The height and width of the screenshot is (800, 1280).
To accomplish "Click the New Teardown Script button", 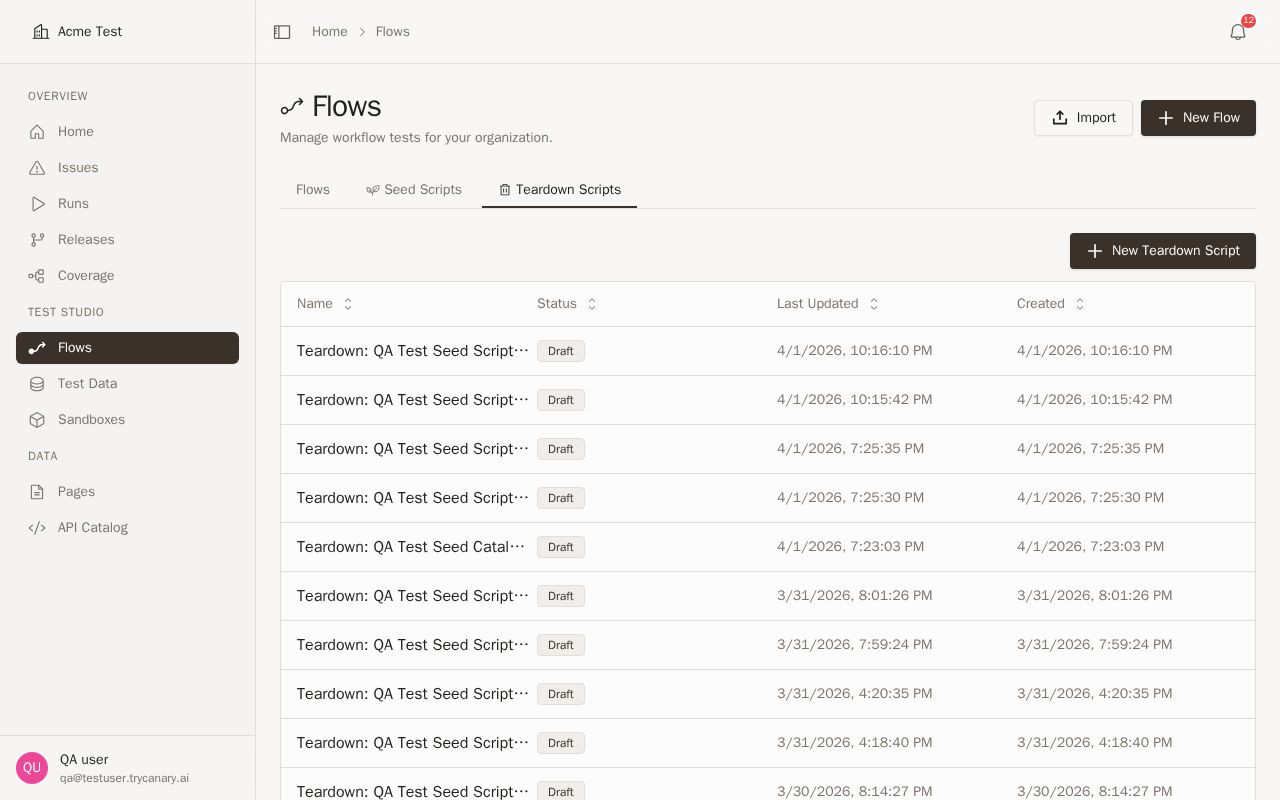I will click(x=1163, y=251).
